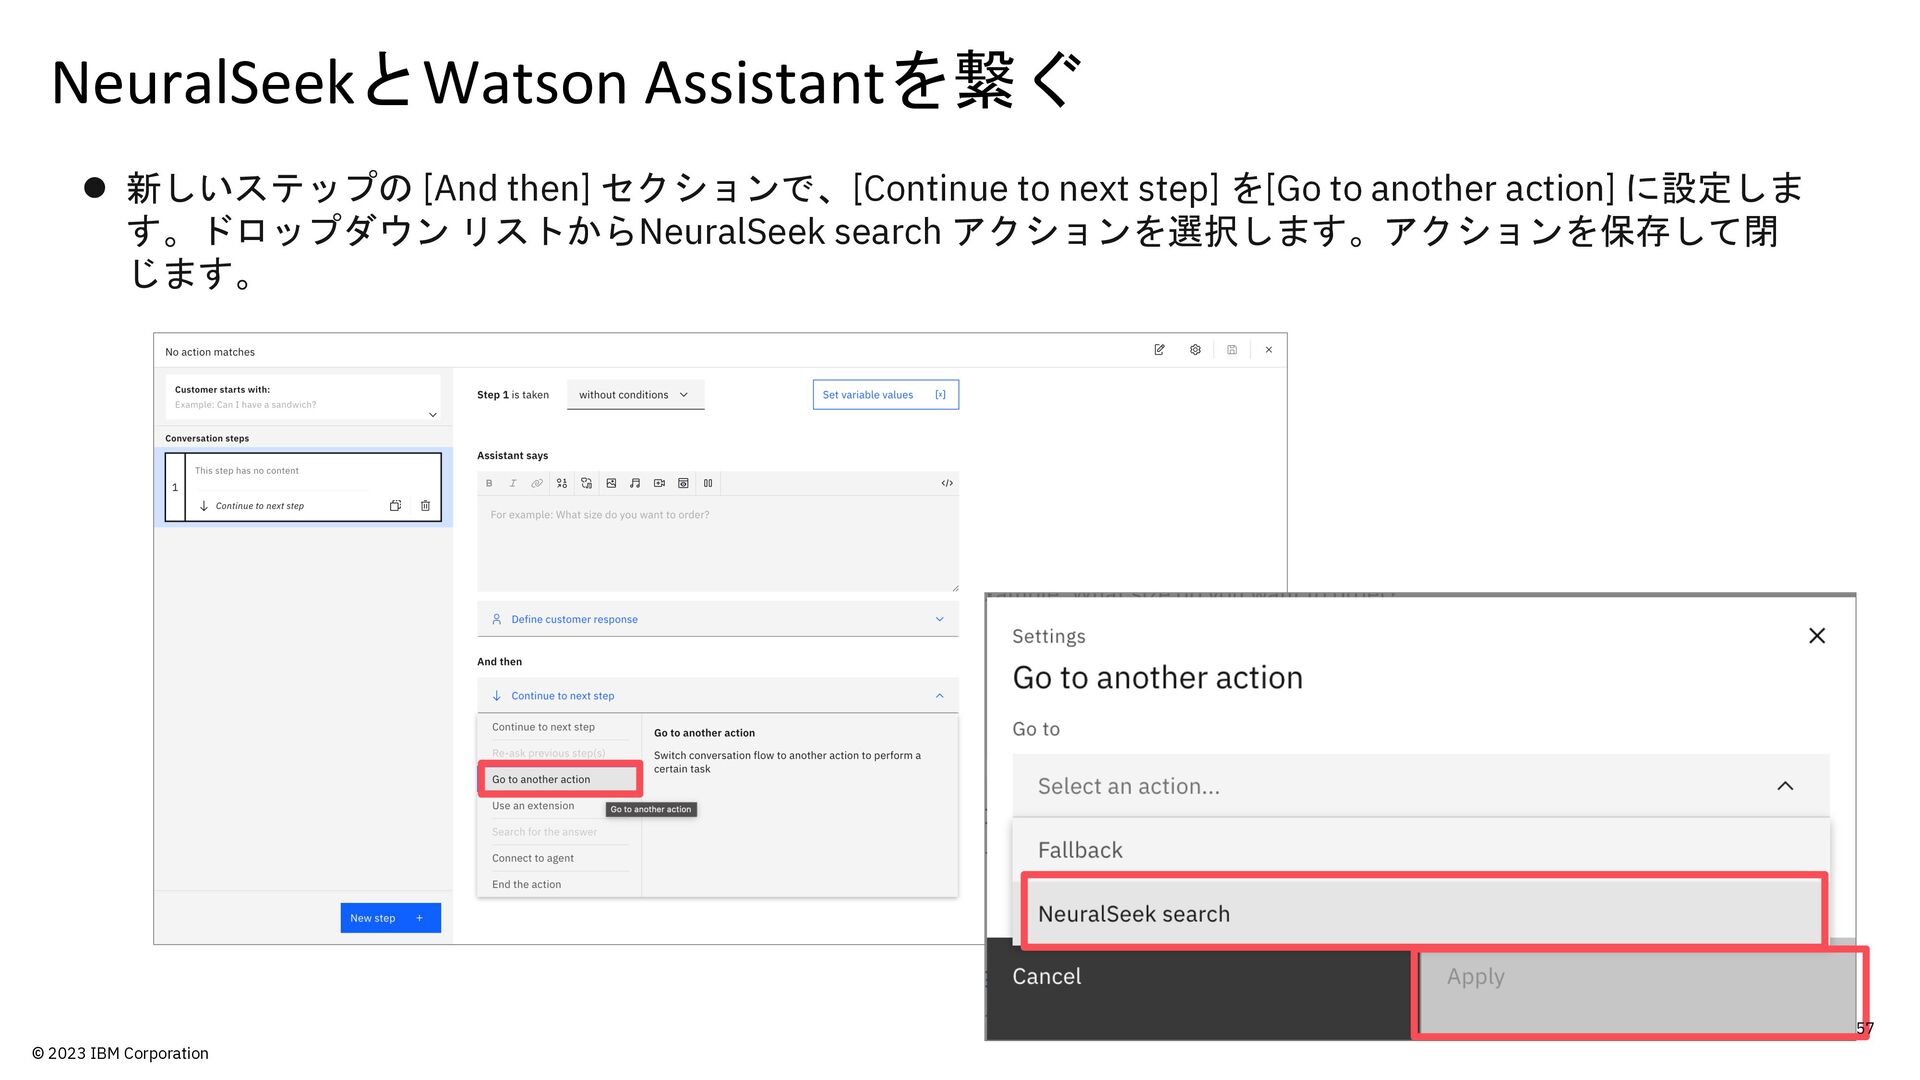Toggle bold formatting in Assistant says toolbar
Viewport: 1920px width, 1080px height.
tap(489, 483)
